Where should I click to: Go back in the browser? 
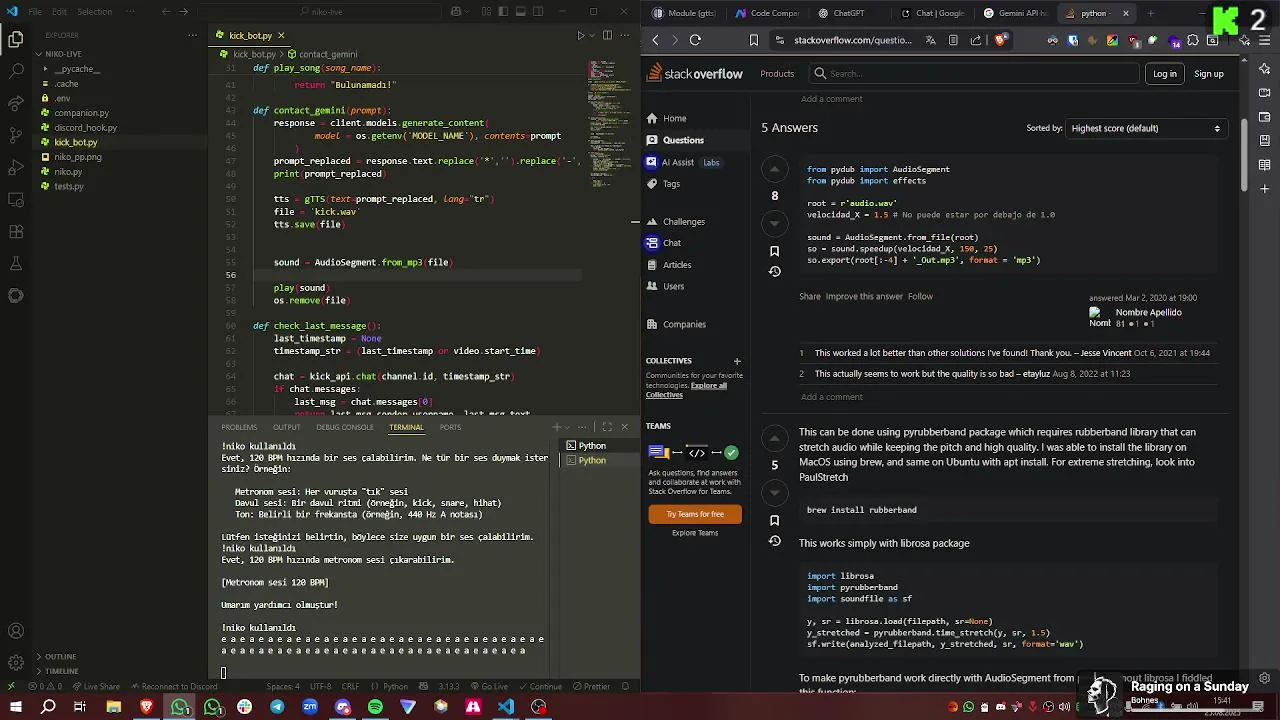click(655, 40)
